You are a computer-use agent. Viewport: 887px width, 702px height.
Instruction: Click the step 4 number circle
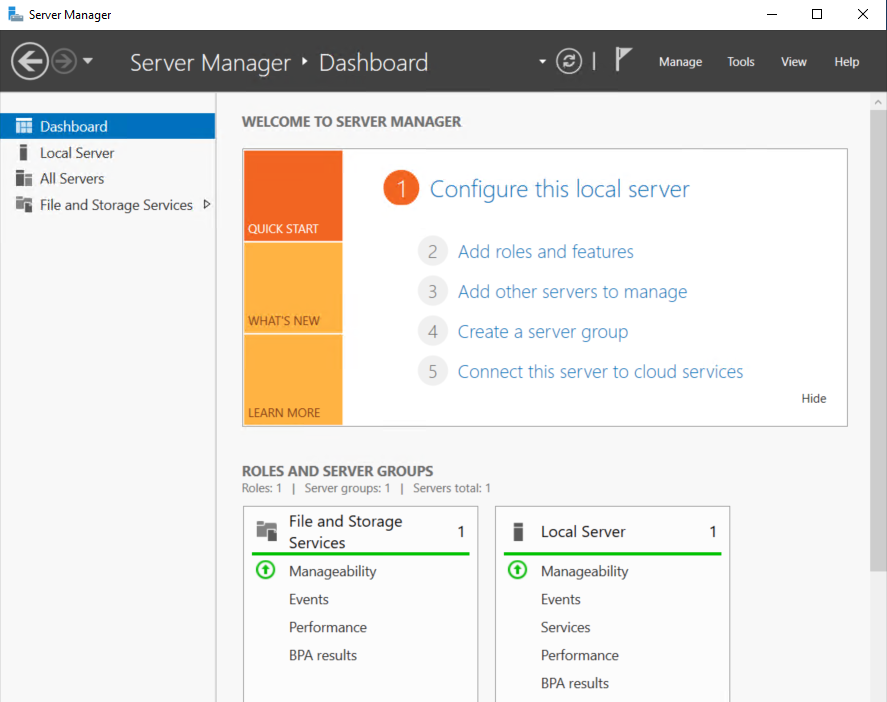click(433, 331)
